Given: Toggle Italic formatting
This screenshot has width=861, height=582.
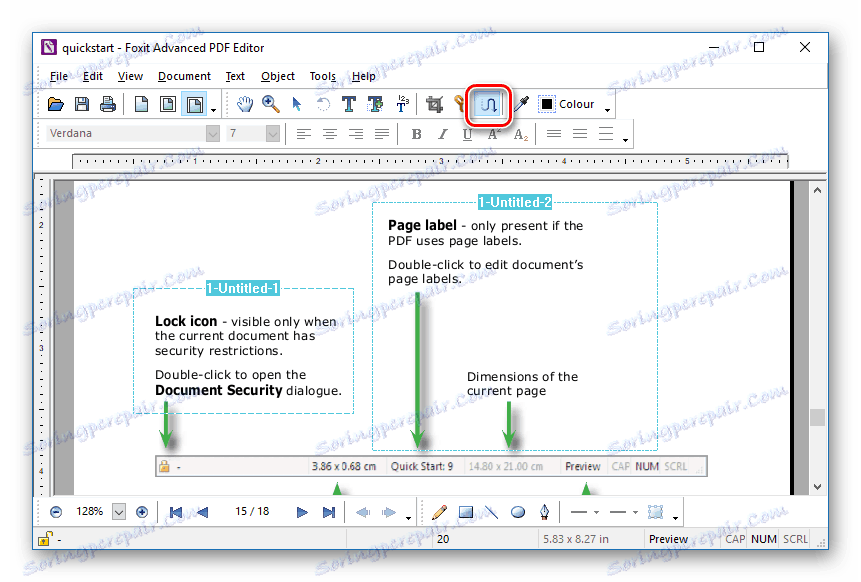Looking at the screenshot, I should click(x=442, y=133).
